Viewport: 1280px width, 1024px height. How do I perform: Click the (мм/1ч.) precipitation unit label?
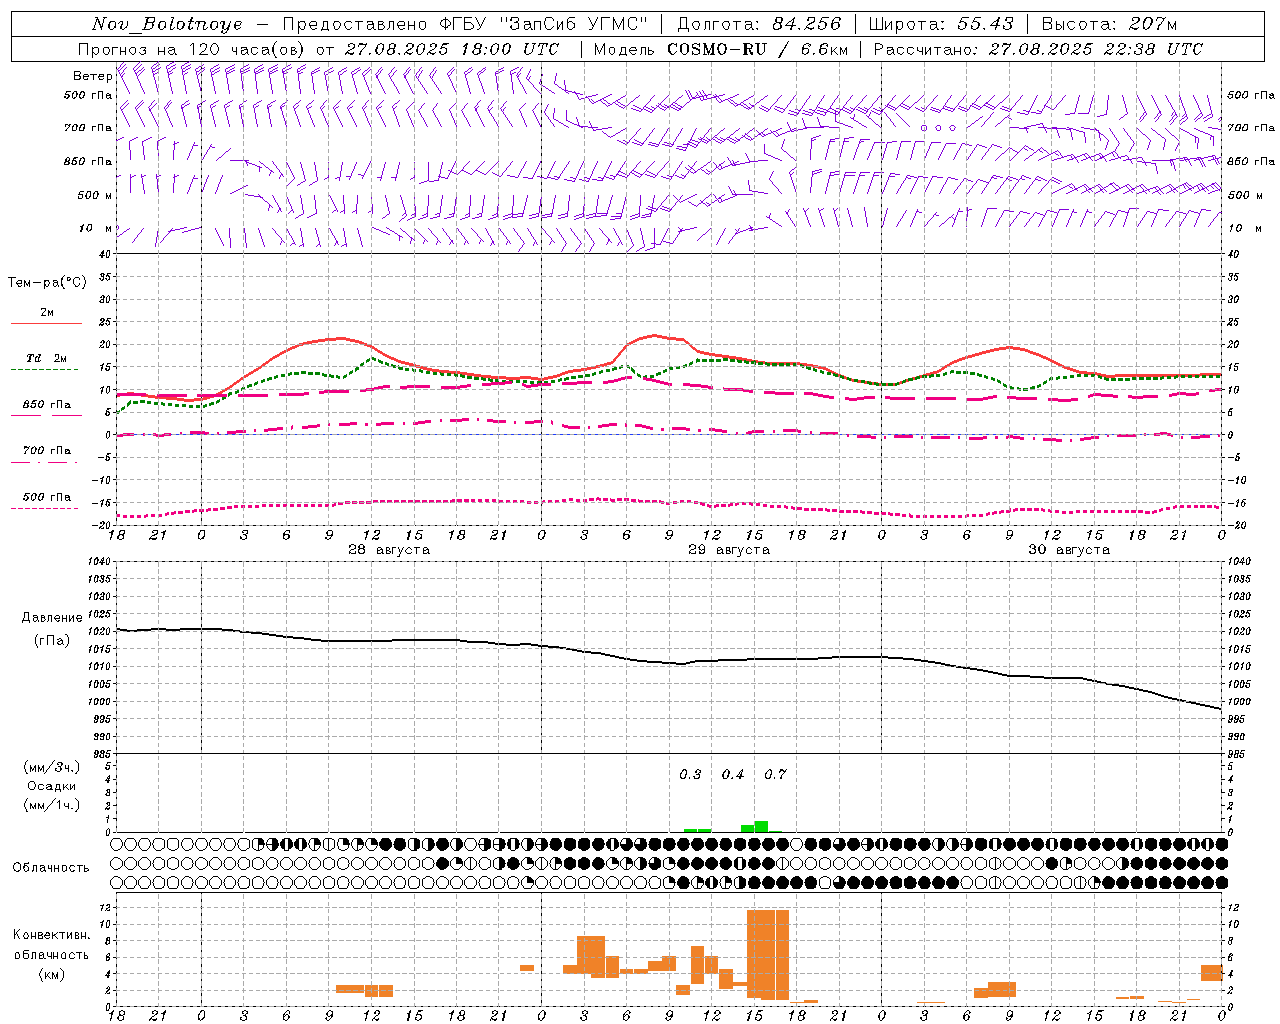coord(52,805)
